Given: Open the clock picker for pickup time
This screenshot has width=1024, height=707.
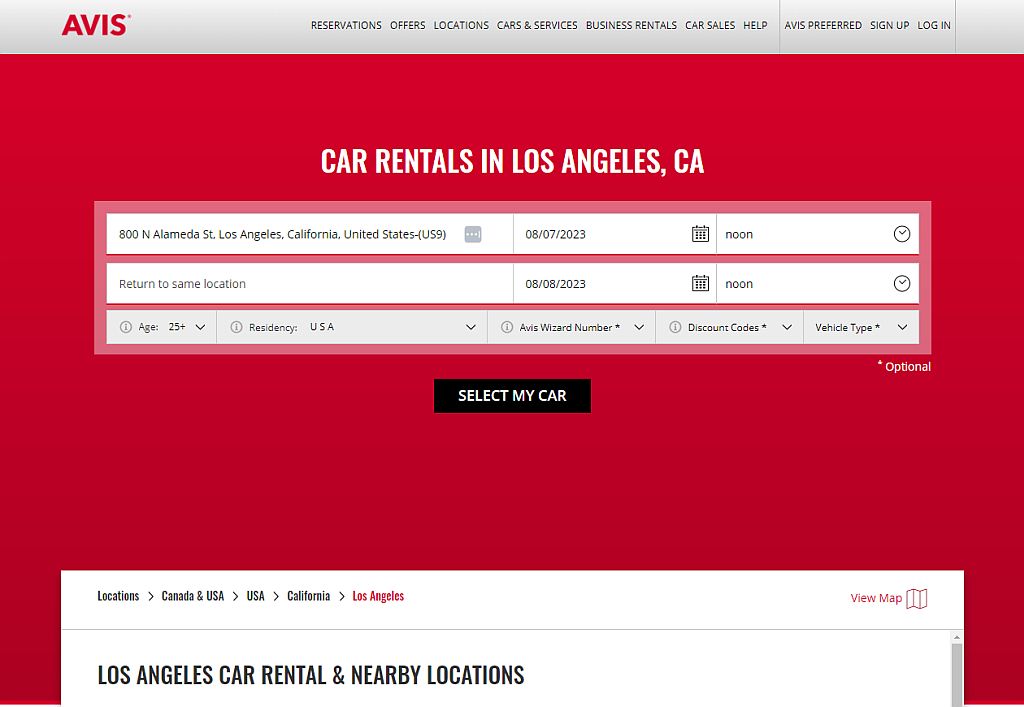Looking at the screenshot, I should coord(902,233).
